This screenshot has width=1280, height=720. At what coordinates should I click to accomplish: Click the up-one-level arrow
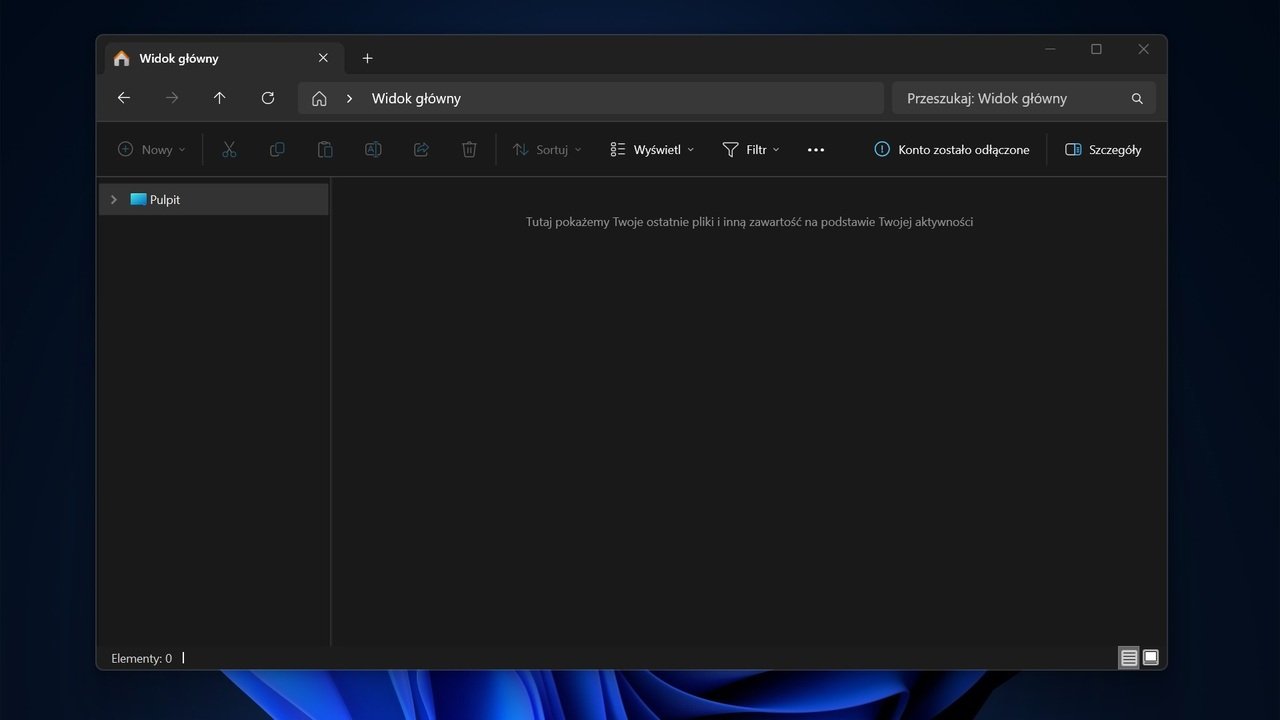pos(220,98)
